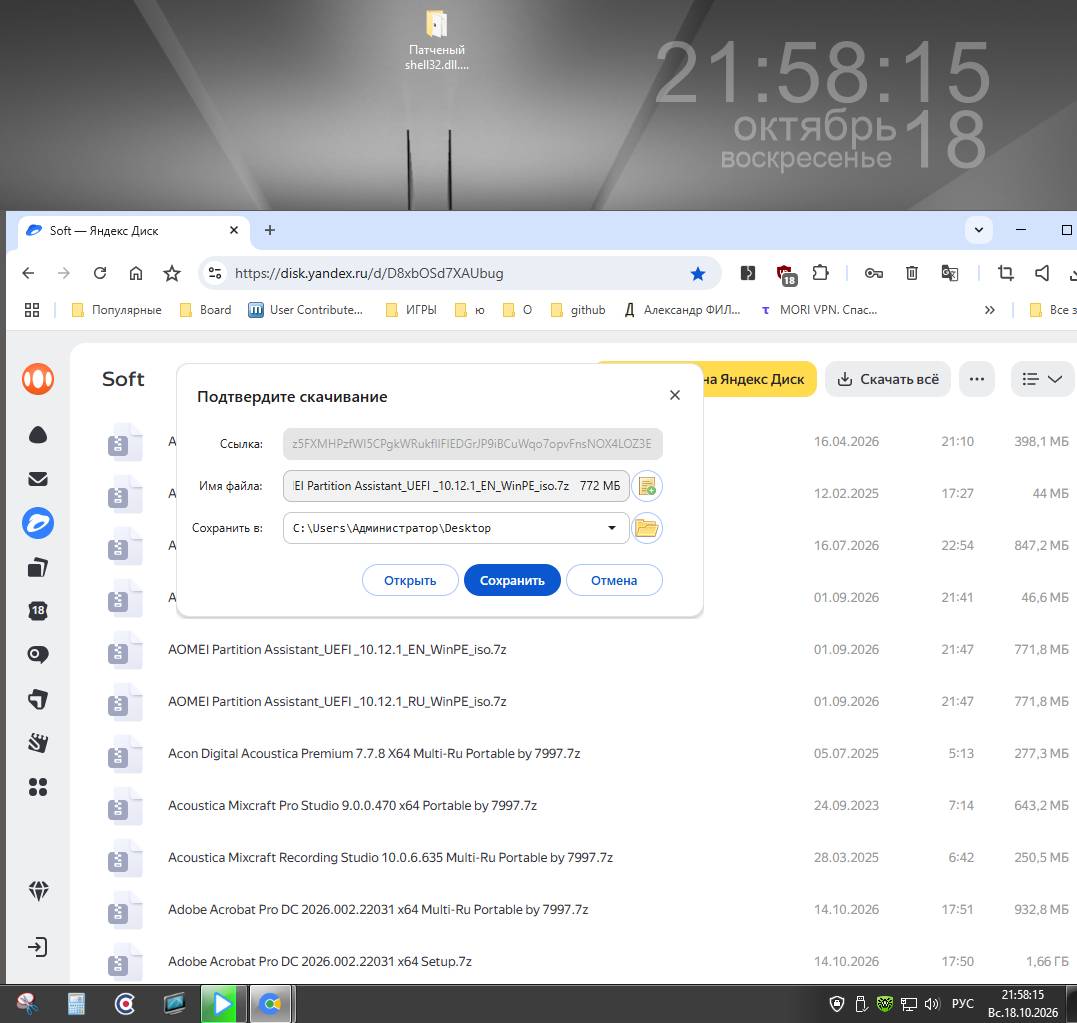The width and height of the screenshot is (1077, 1023).
Task: Click the blue Yandex Disk sidebar icon
Action: tap(38, 524)
